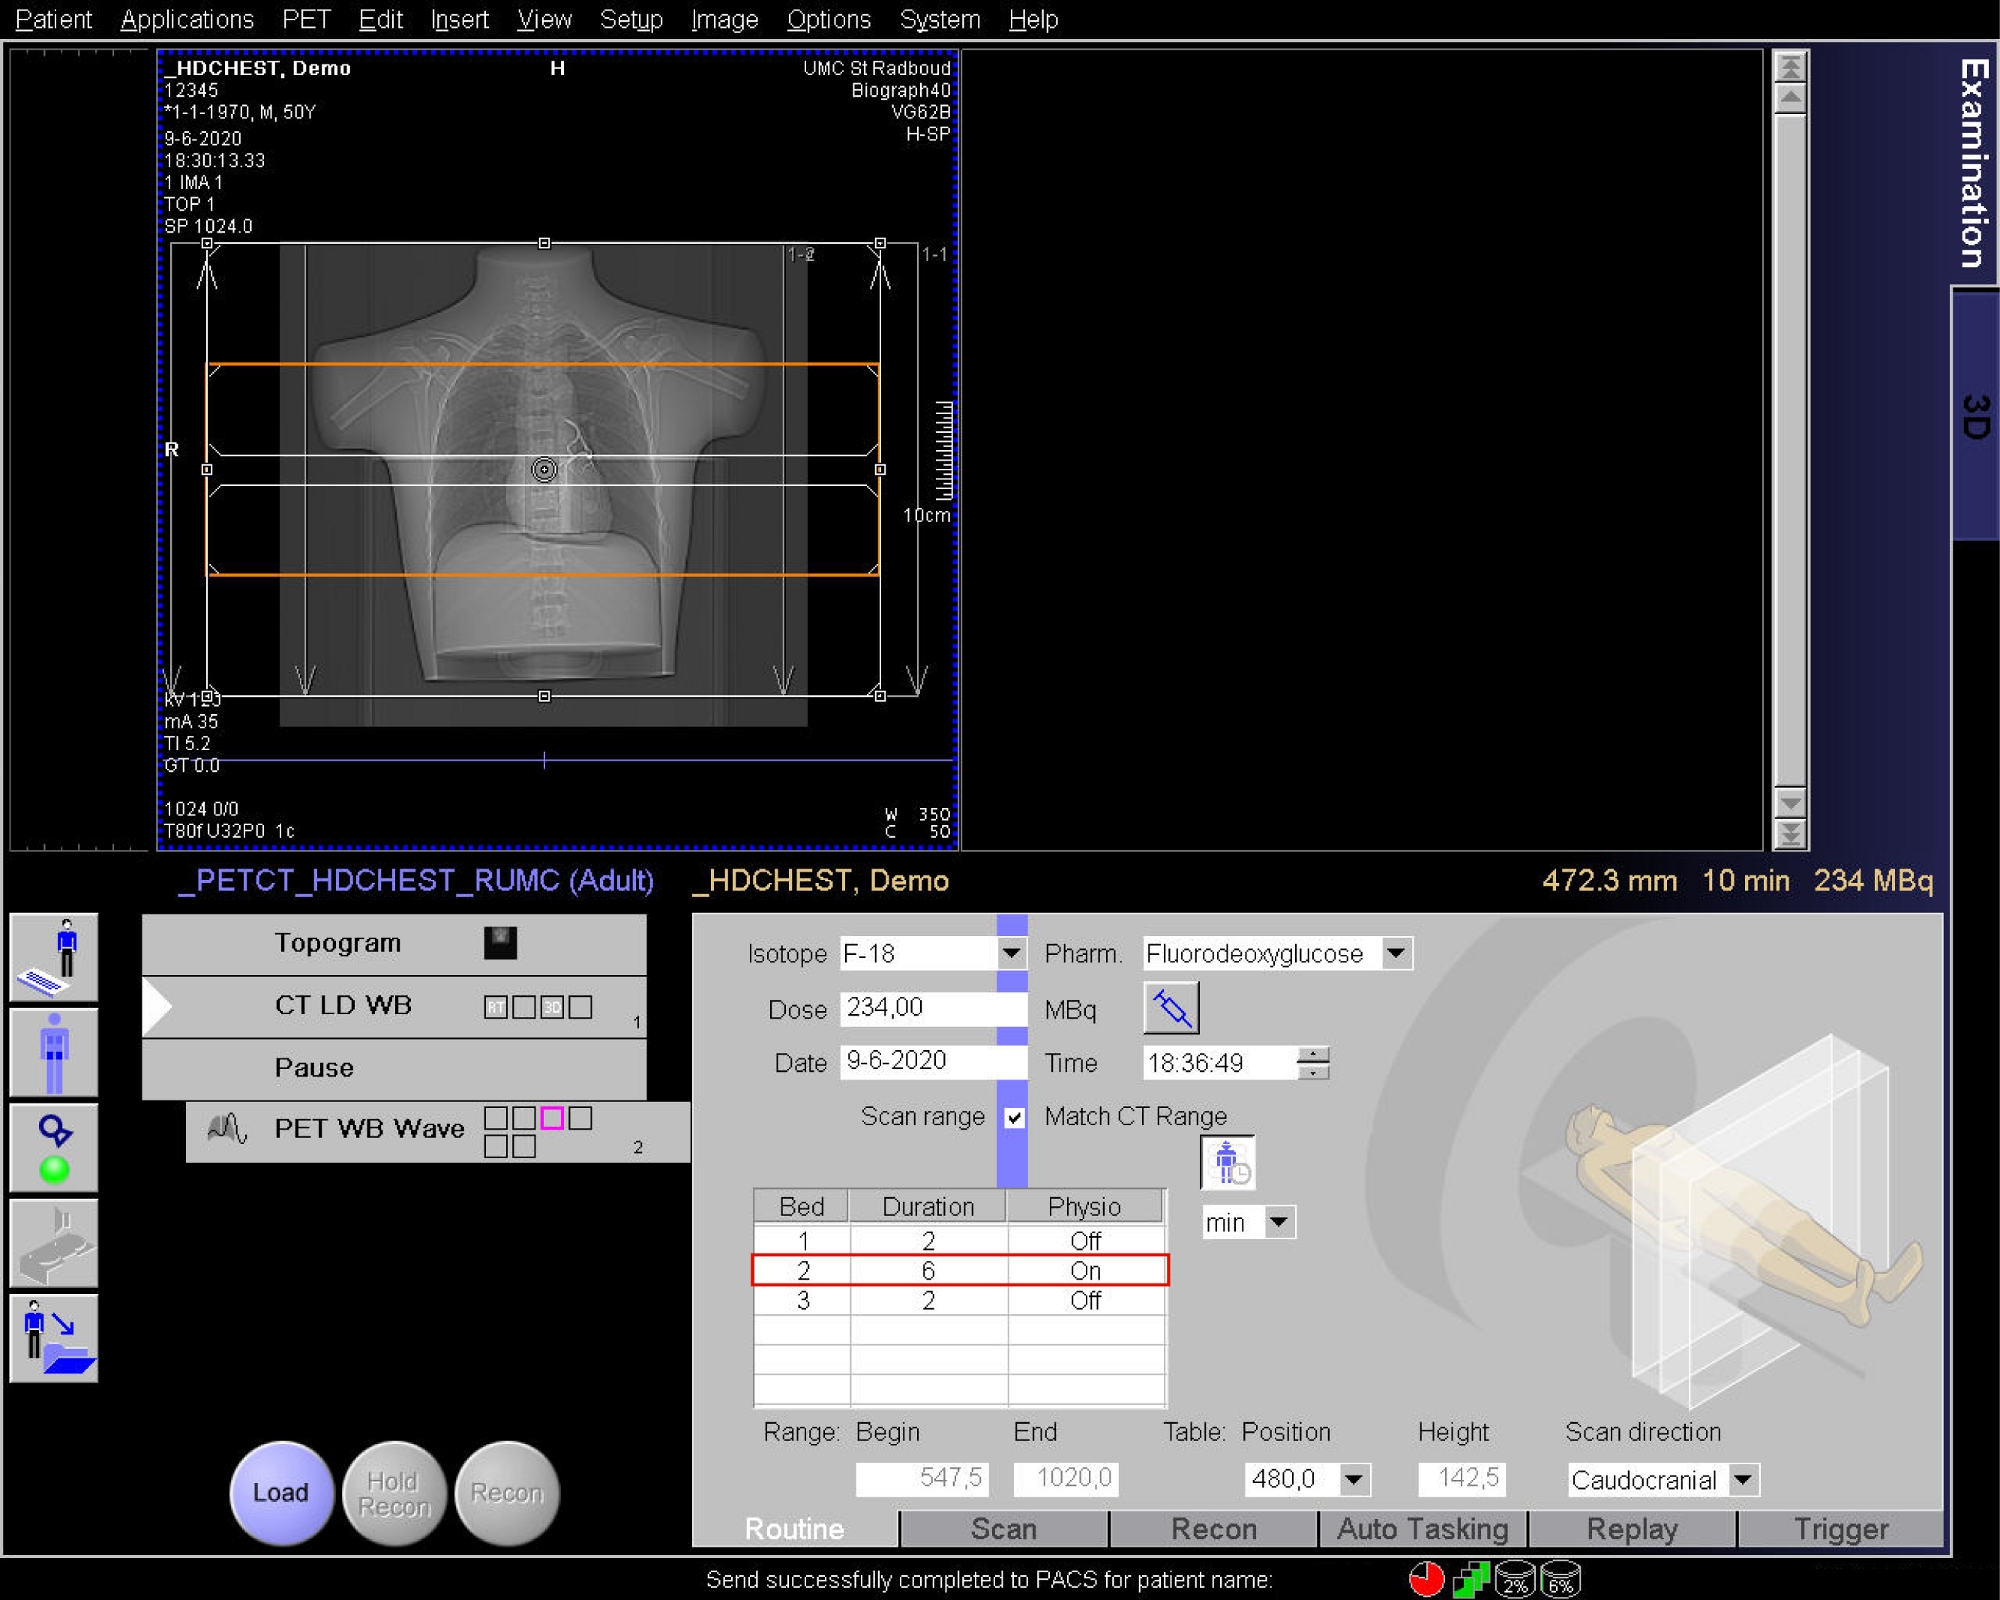Click the magnifier with green light icon
2000x1600 pixels.
54,1148
